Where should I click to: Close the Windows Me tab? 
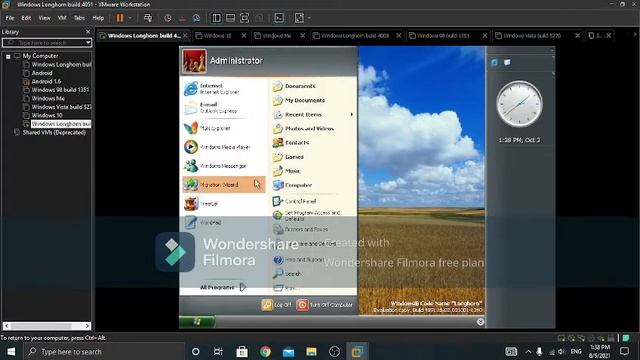302,36
